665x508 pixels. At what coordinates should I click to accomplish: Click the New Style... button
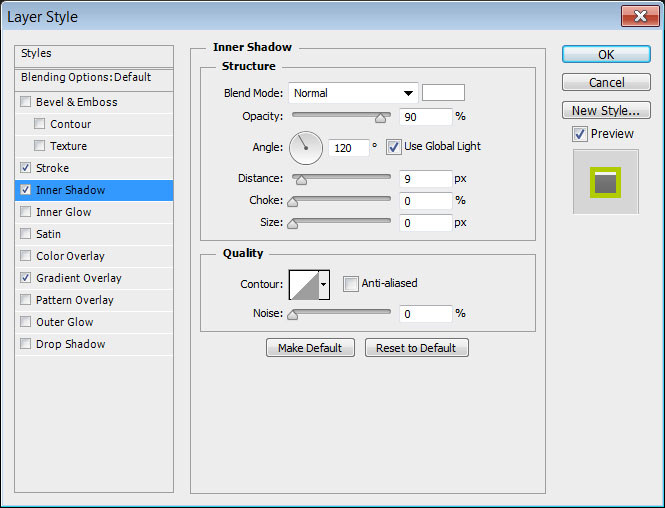coord(605,110)
